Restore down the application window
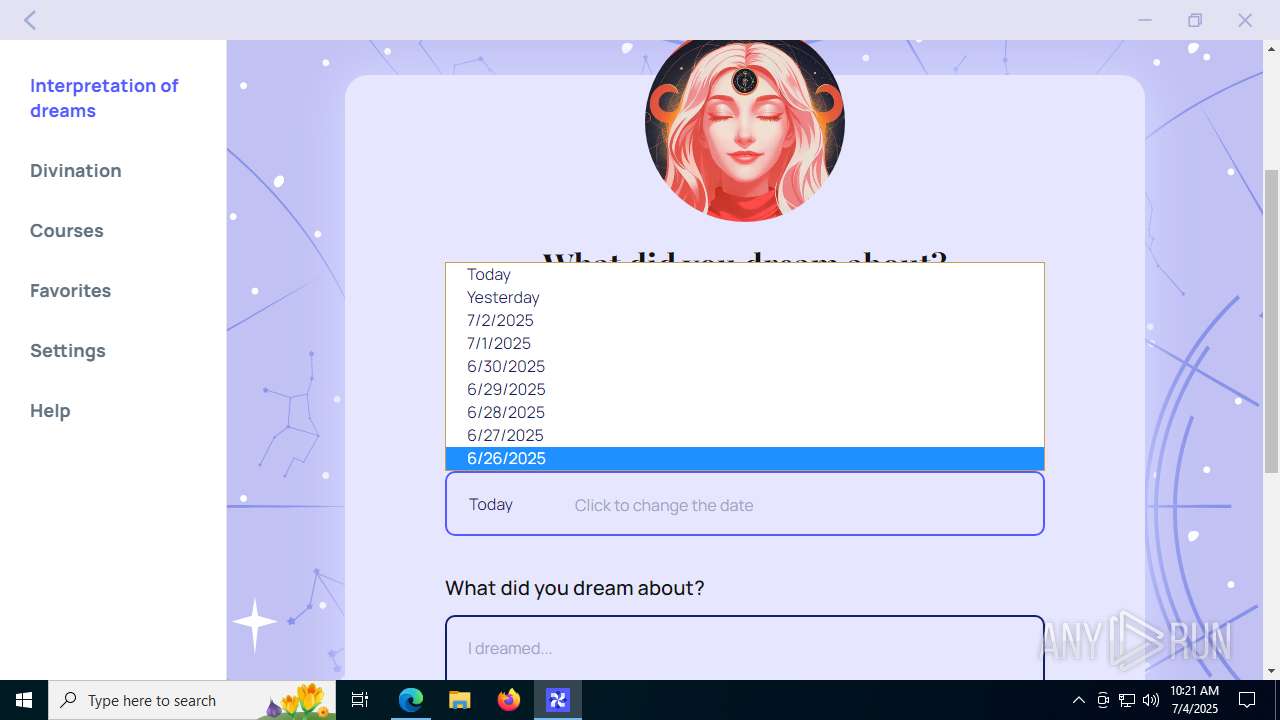The height and width of the screenshot is (720, 1280). (1195, 20)
